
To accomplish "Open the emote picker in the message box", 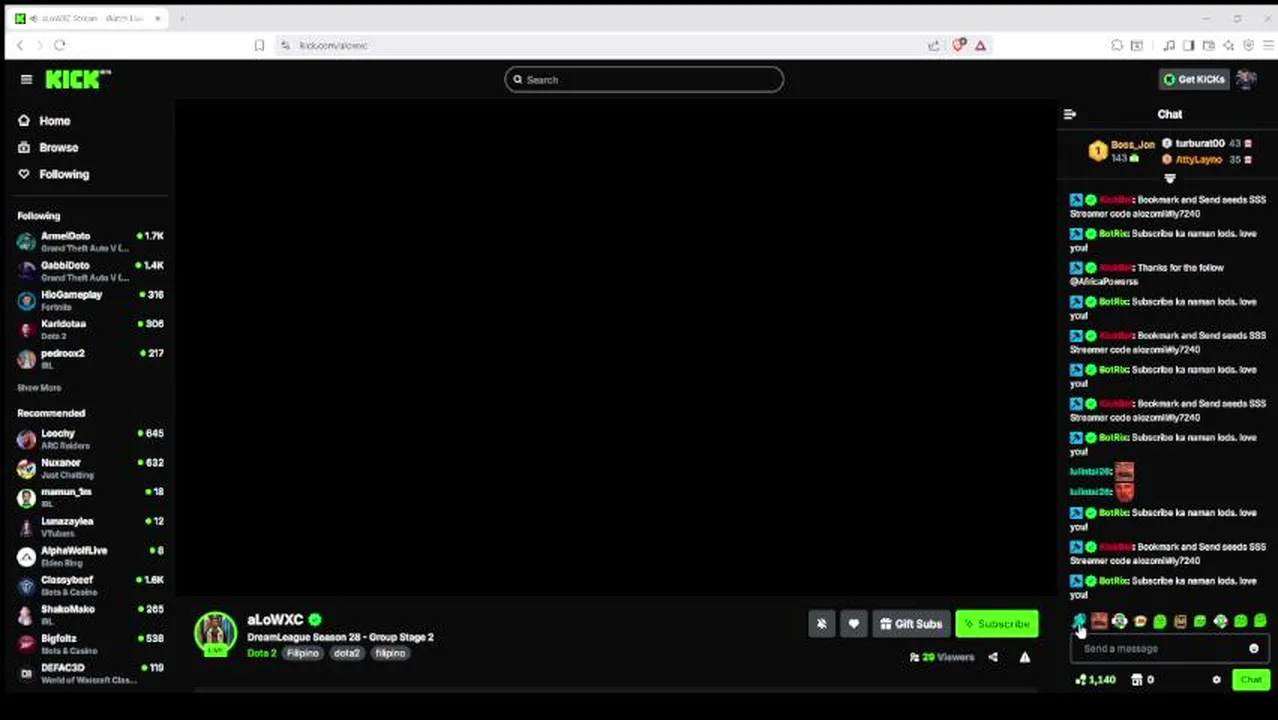I will (1254, 649).
